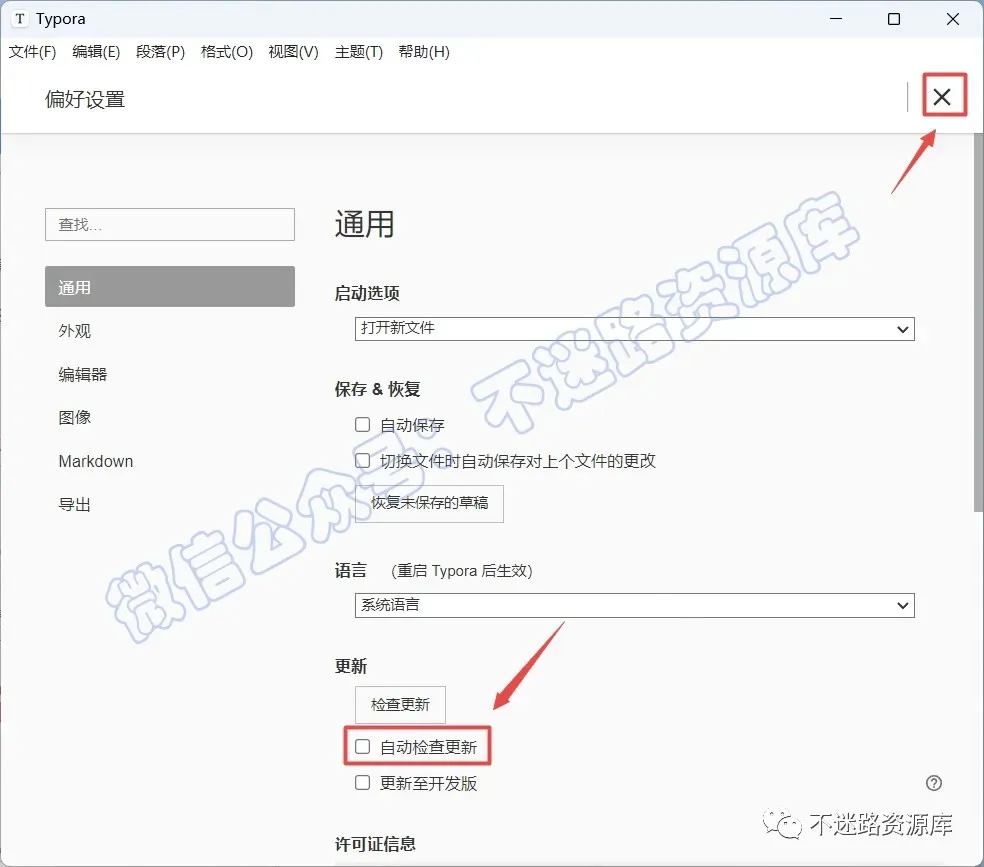The width and height of the screenshot is (984, 867).
Task: Minimize the Typora window
Action: 836,19
